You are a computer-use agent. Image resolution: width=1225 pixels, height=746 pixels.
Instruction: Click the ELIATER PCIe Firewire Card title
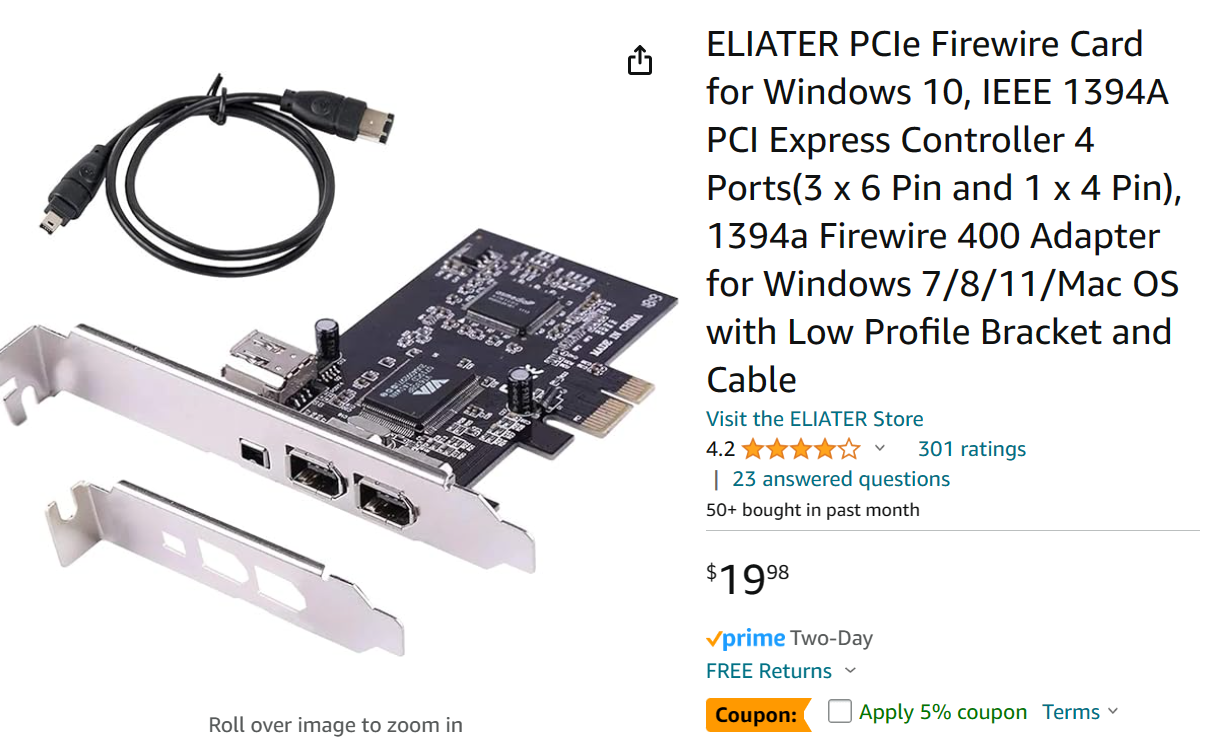coord(940,211)
